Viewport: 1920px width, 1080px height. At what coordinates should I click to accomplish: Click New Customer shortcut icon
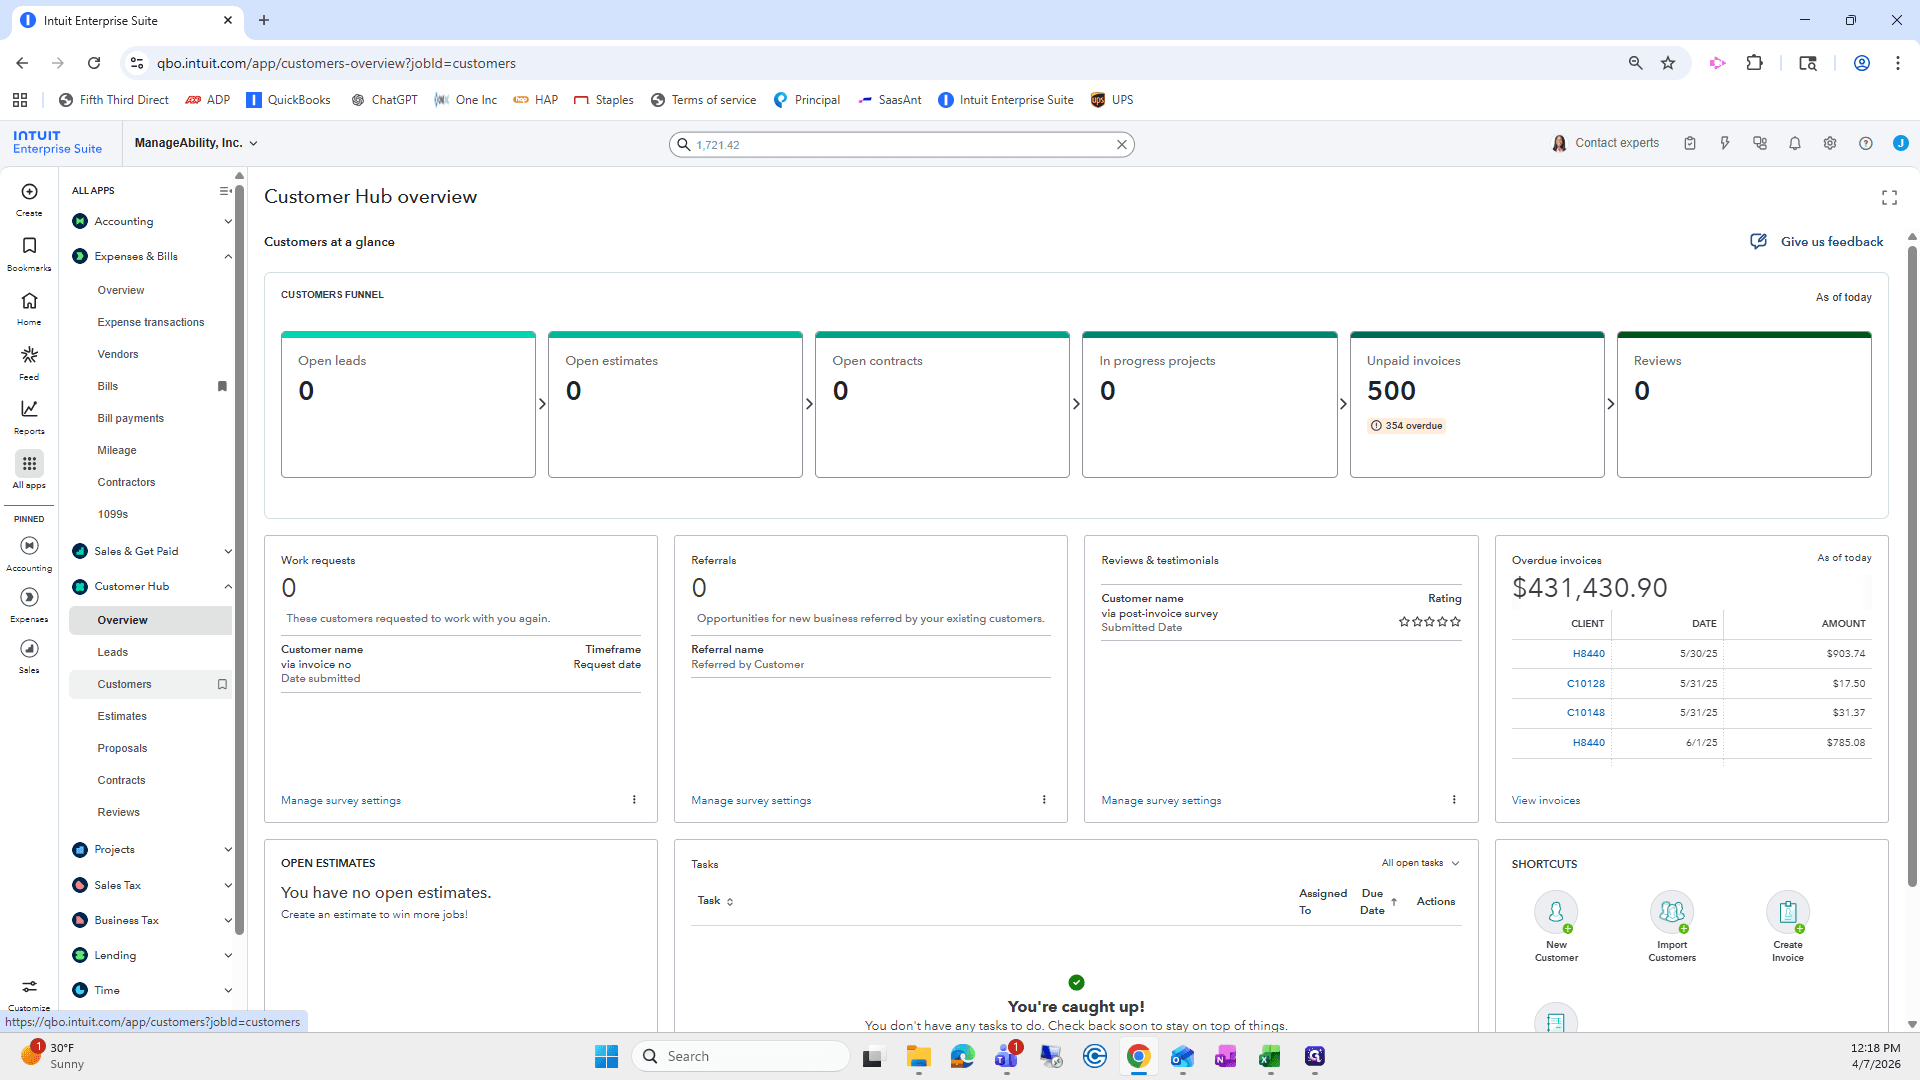(x=1556, y=912)
